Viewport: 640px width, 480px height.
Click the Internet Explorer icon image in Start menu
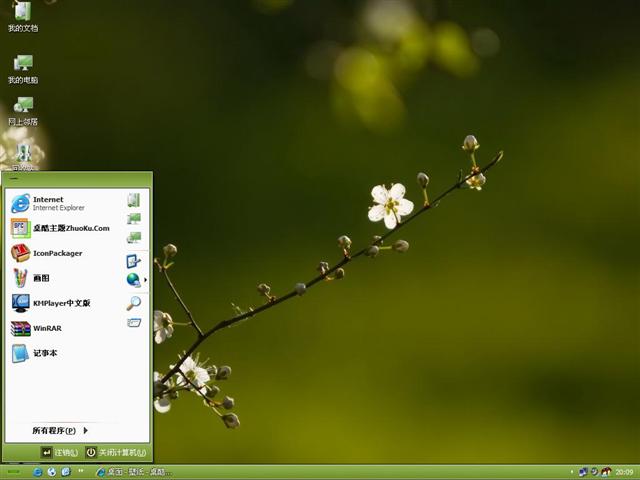[x=20, y=203]
